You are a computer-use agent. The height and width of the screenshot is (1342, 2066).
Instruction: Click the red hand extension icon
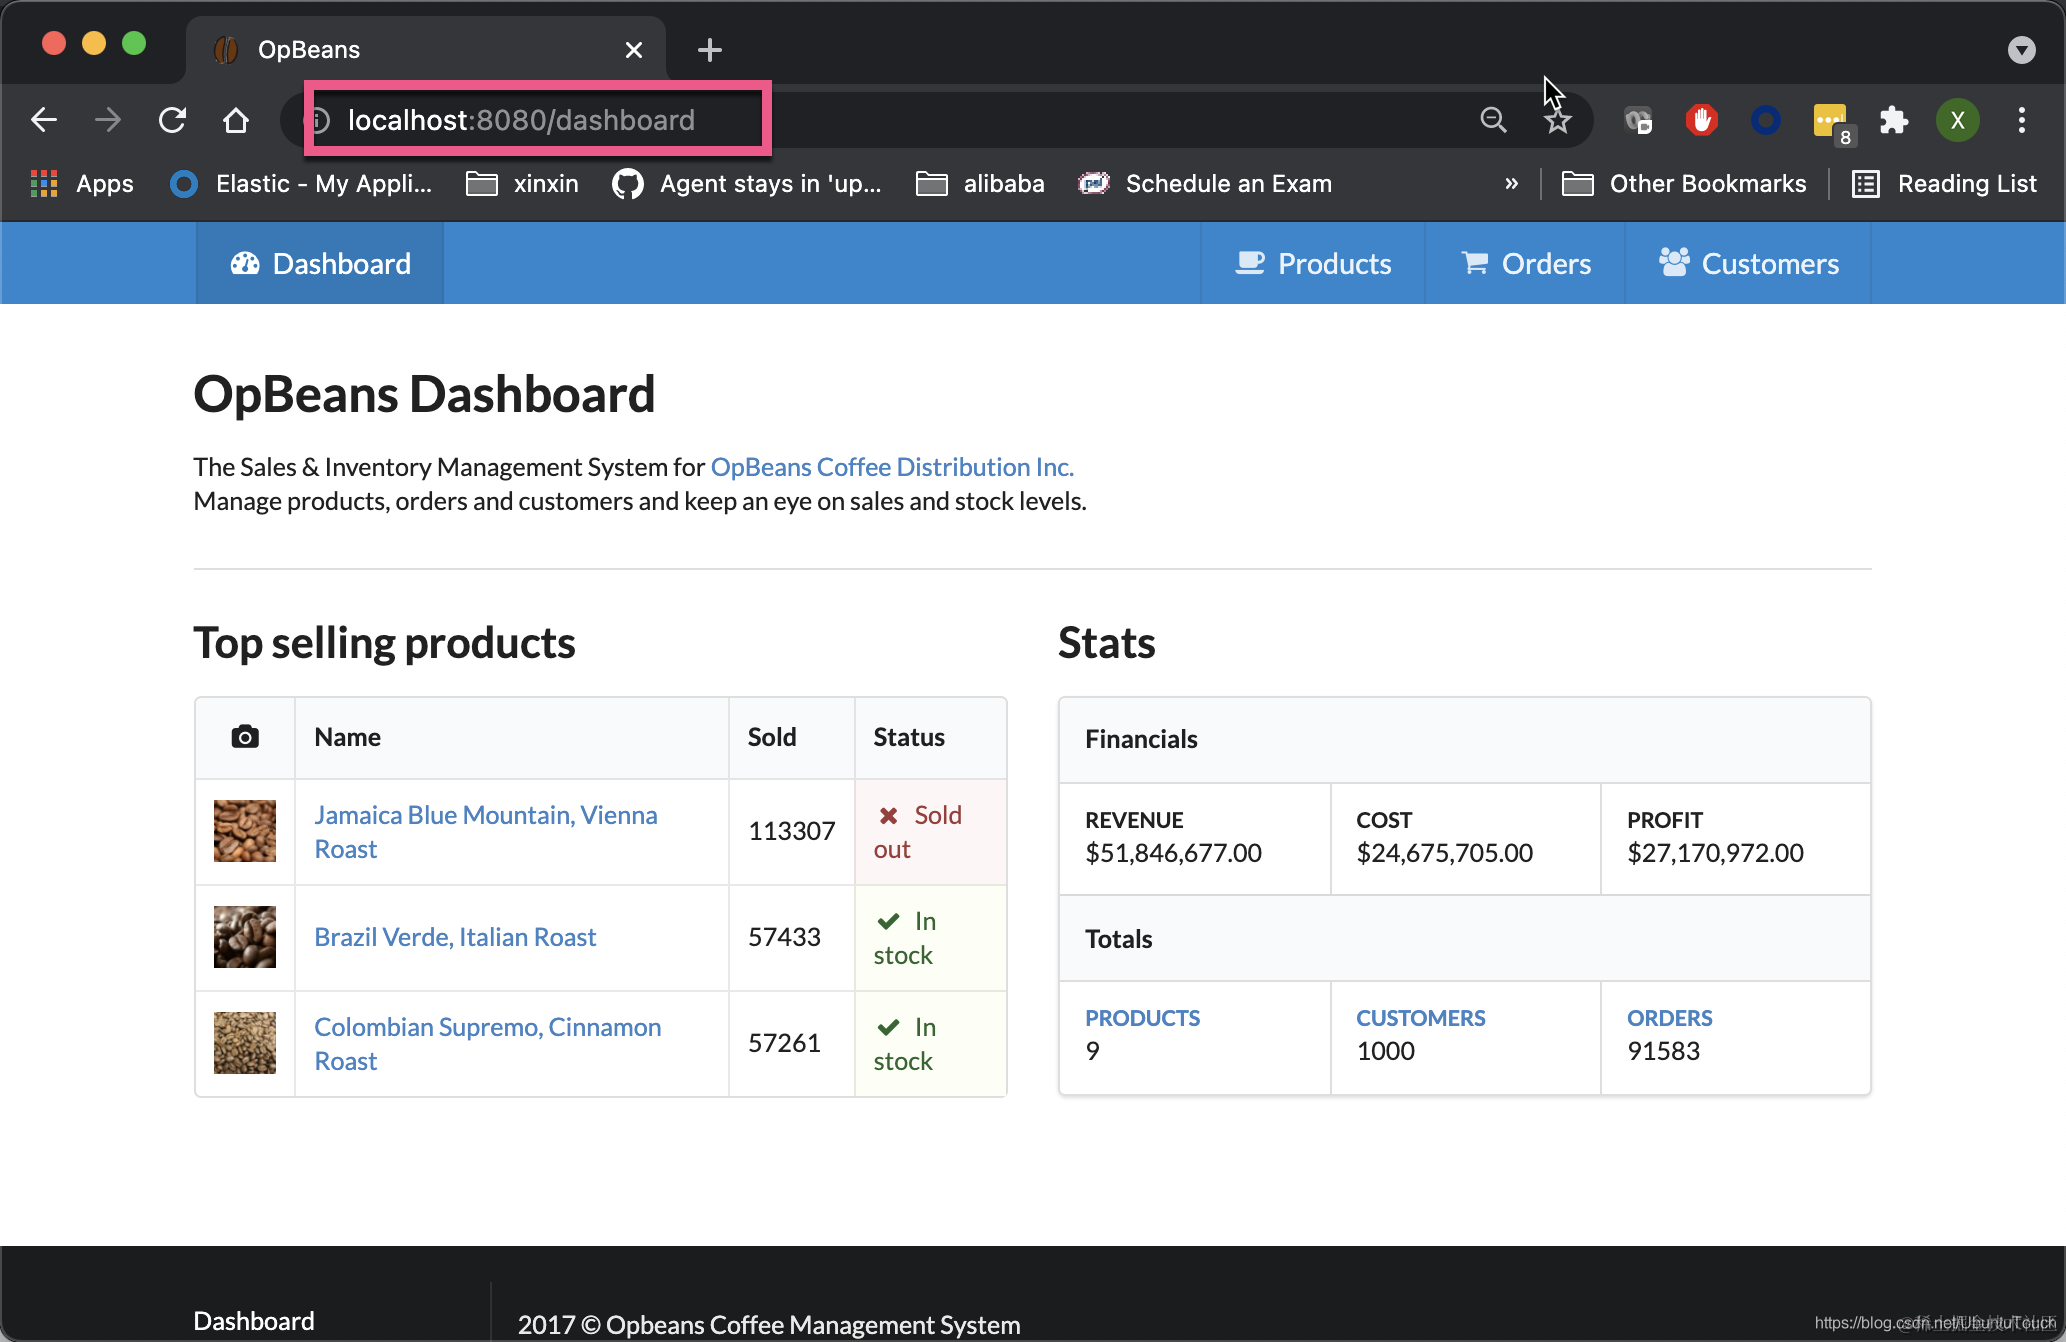[x=1701, y=121]
